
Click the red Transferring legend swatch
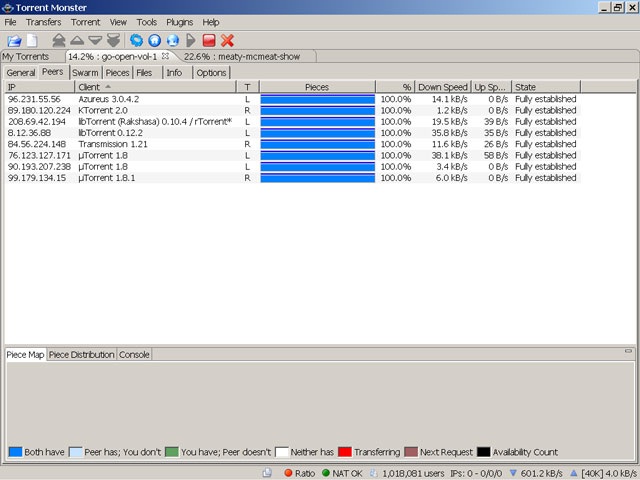[345, 452]
